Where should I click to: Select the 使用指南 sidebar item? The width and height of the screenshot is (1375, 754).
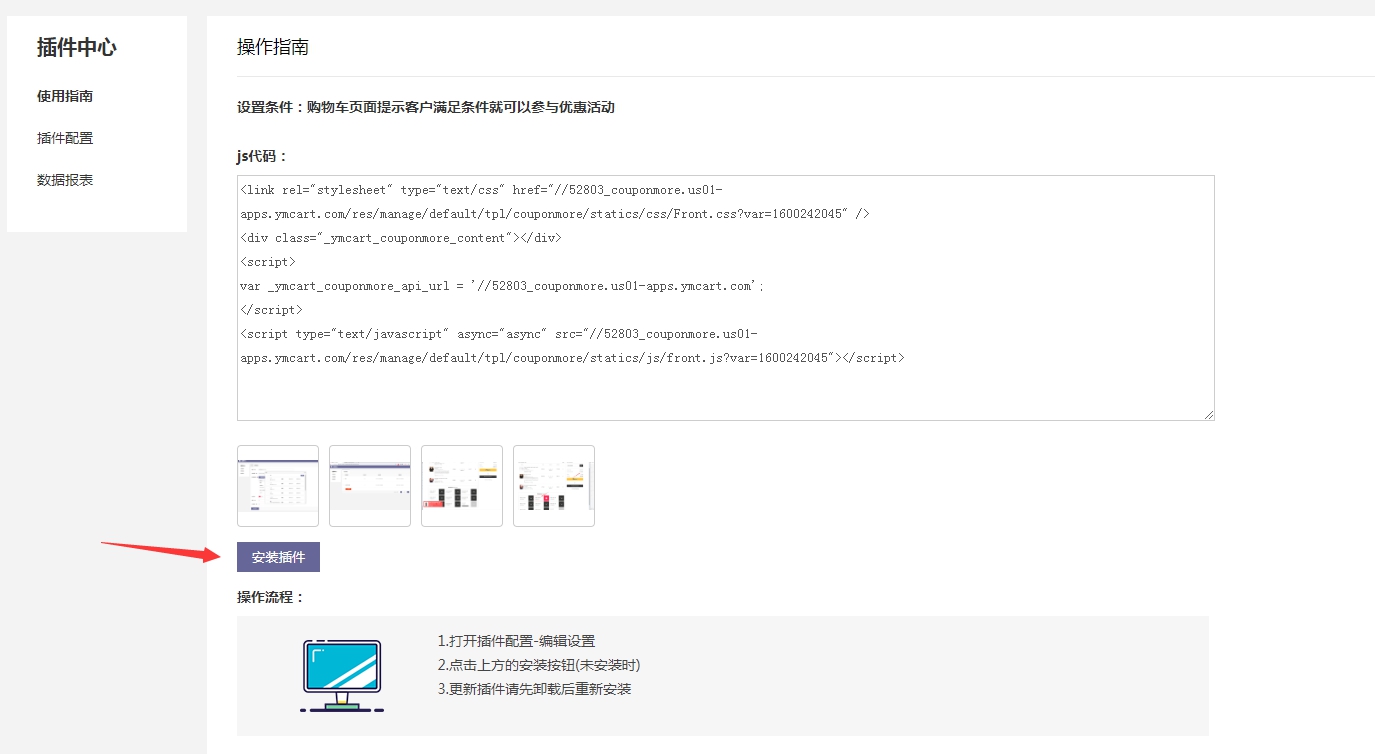pyautogui.click(x=63, y=96)
